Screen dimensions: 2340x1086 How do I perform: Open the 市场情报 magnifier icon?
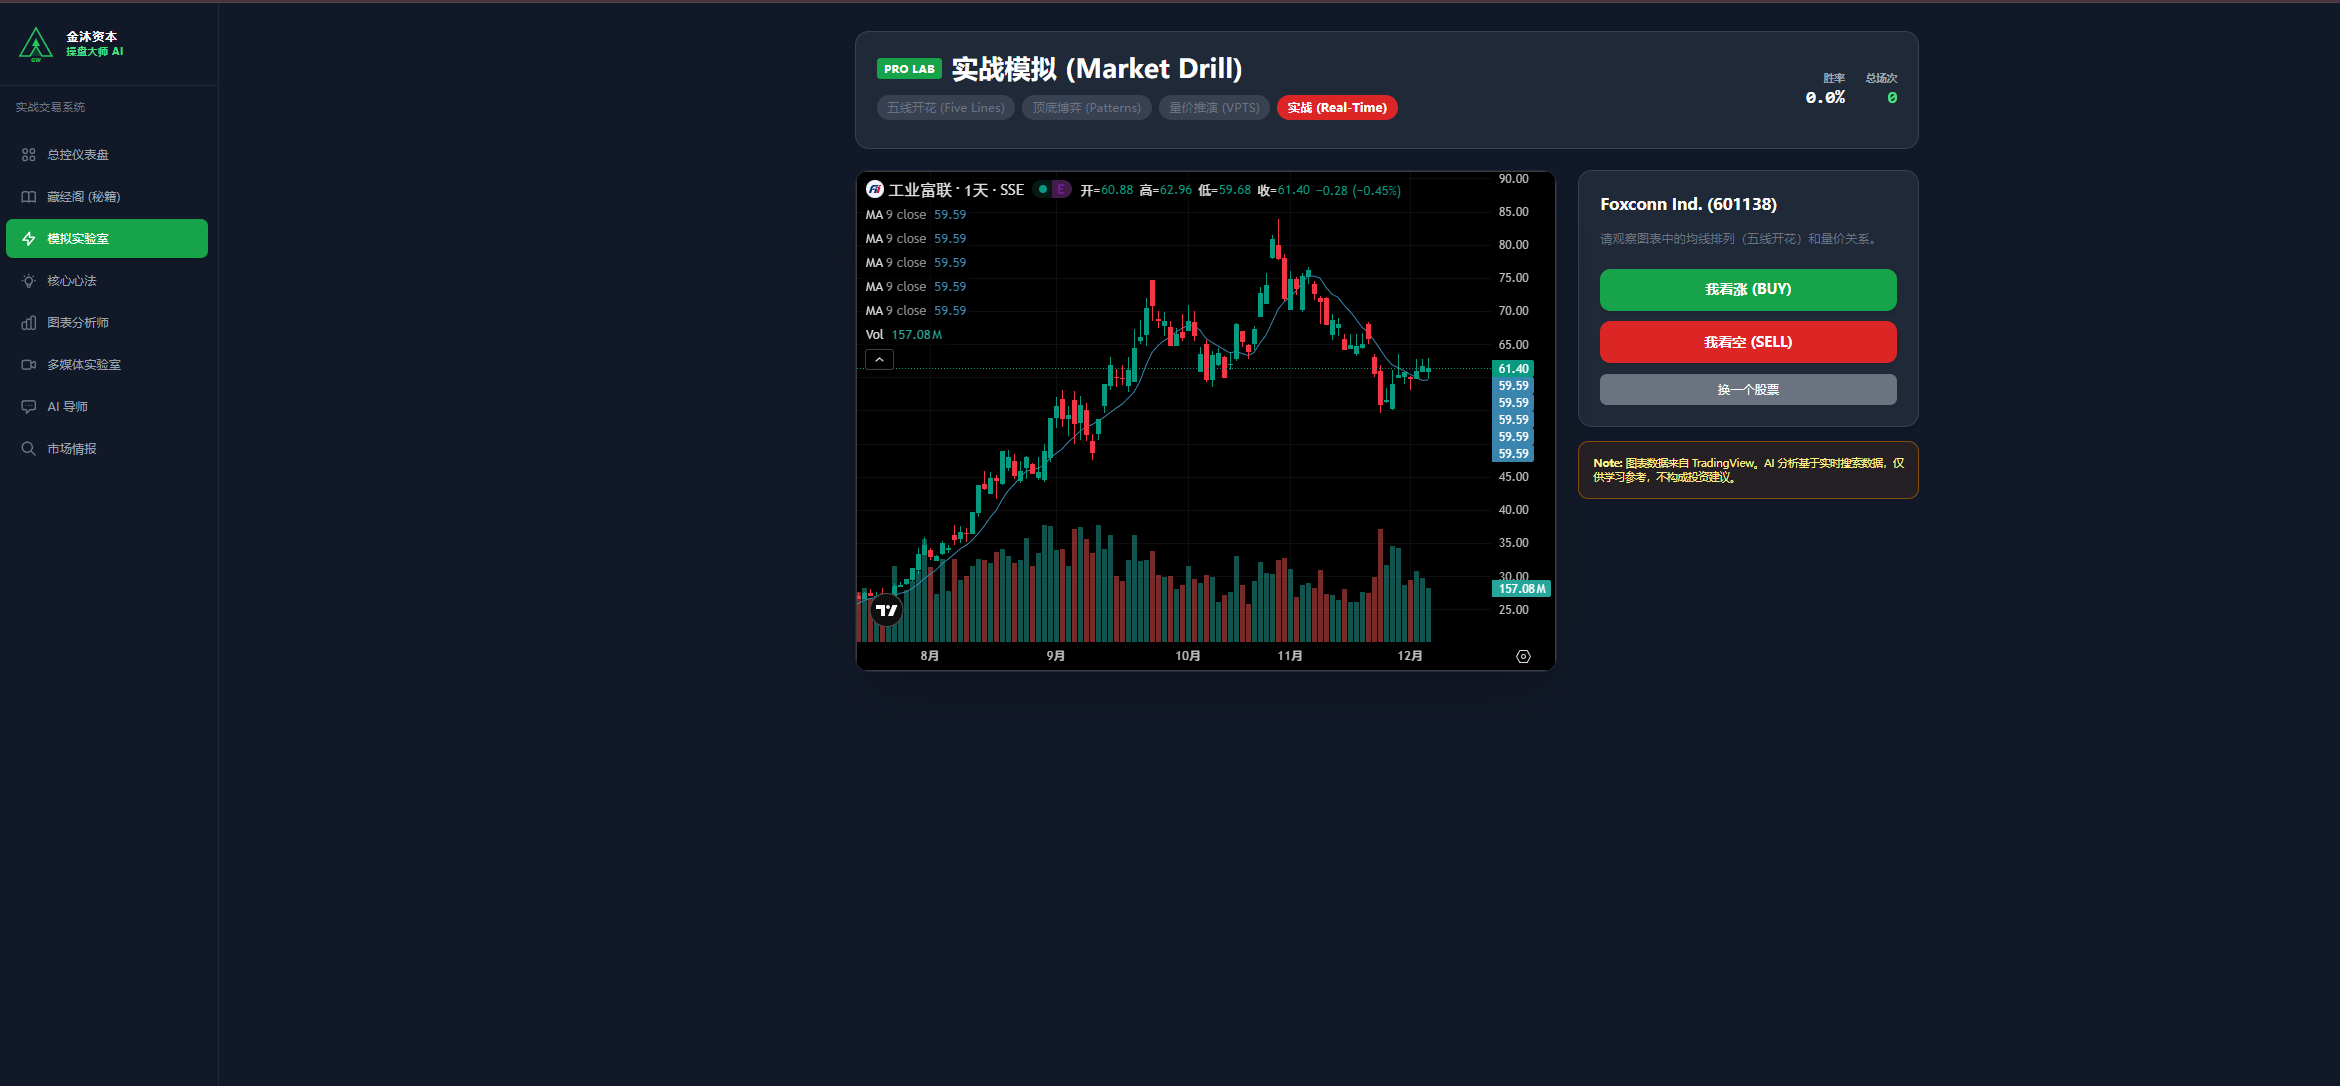click(x=28, y=448)
